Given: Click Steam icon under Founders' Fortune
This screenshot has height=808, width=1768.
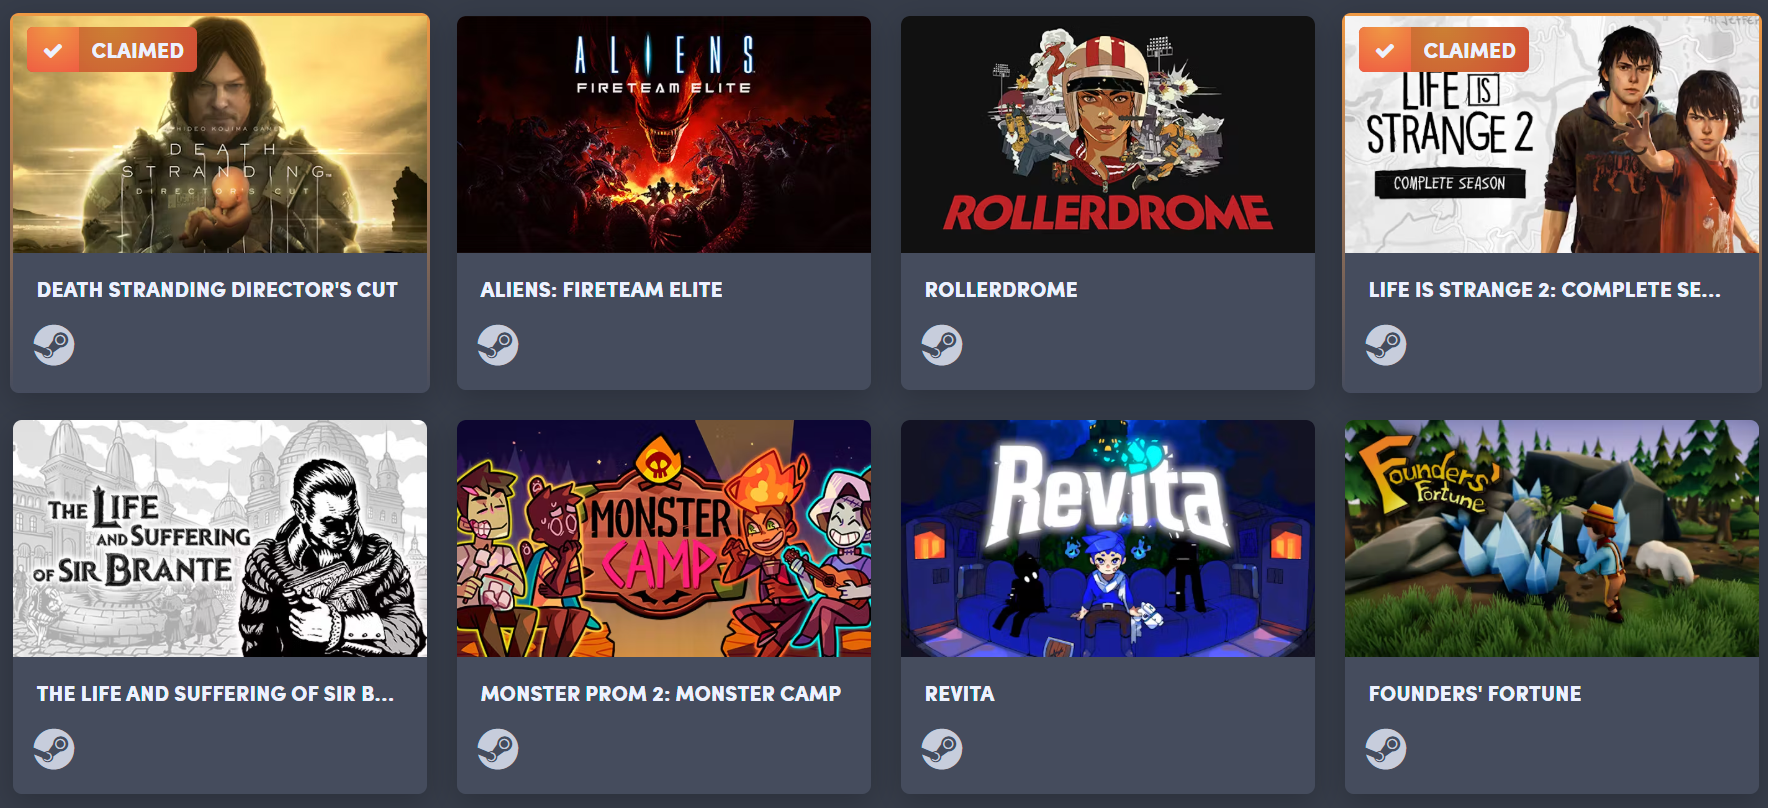Looking at the screenshot, I should (1386, 749).
